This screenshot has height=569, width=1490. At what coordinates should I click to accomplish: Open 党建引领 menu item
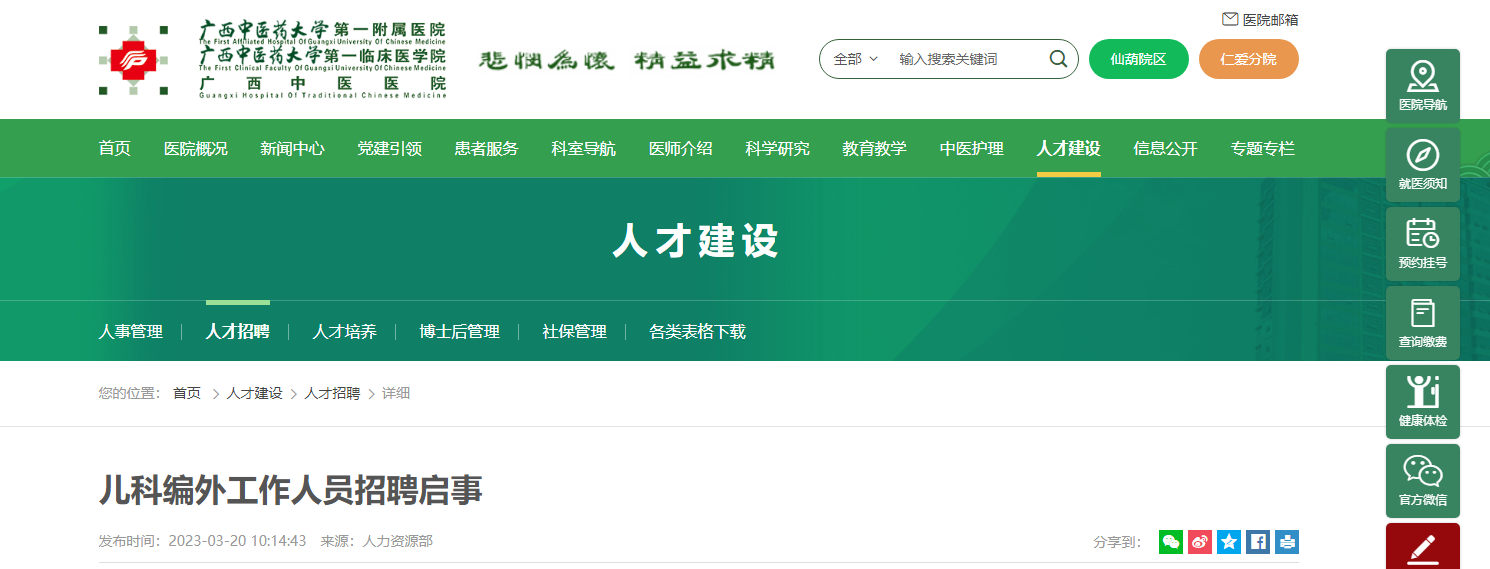[x=390, y=148]
